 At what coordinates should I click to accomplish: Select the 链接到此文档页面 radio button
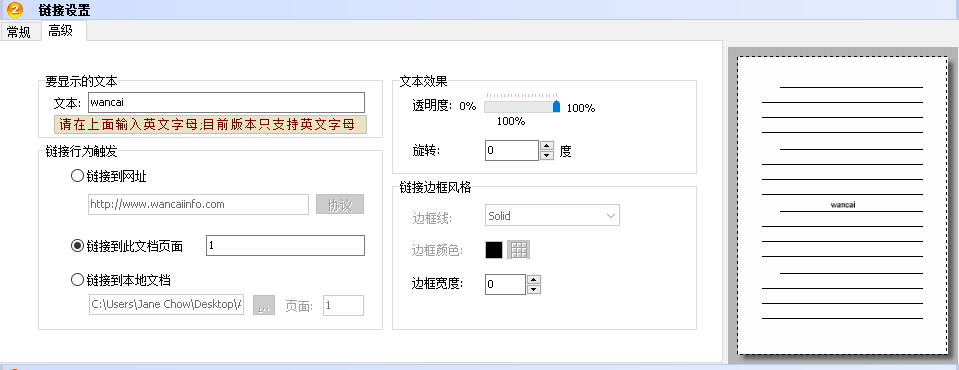click(78, 246)
